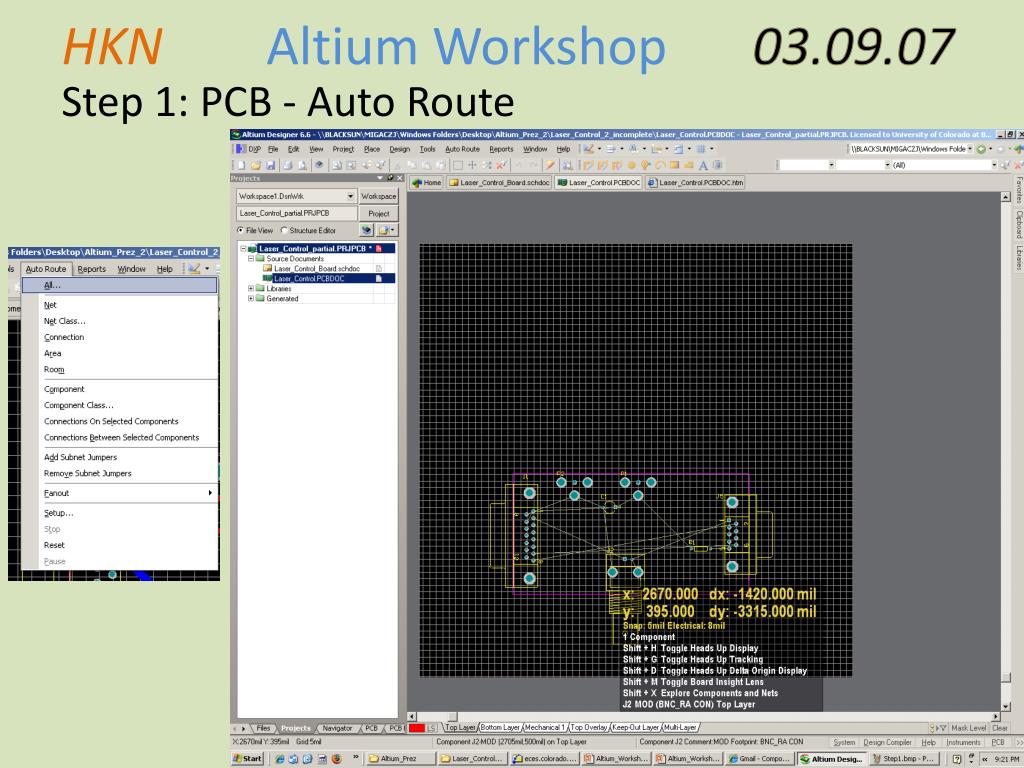Viewport: 1024px width, 768px height.
Task: Click the green navigation icon next to the address bar
Action: (981, 149)
